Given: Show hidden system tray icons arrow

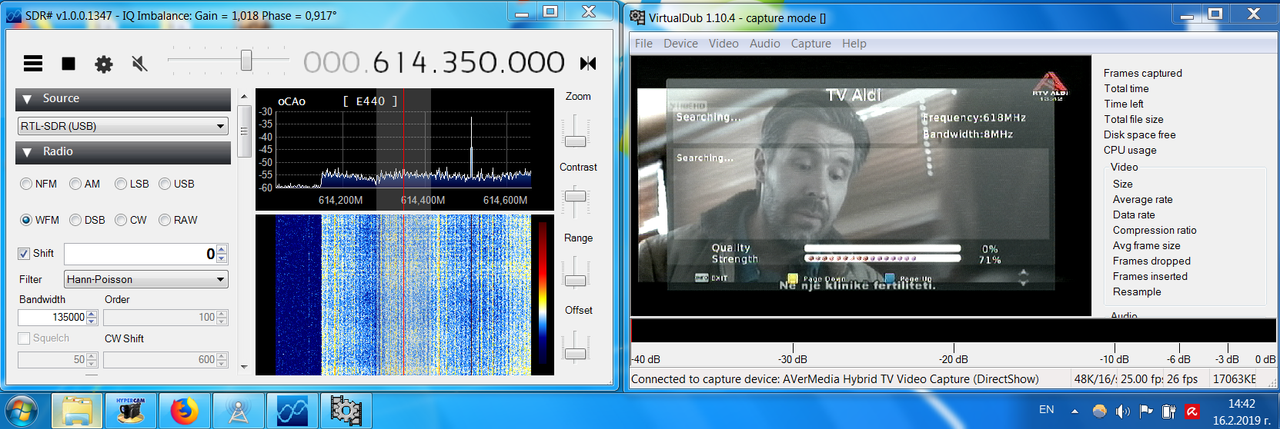Looking at the screenshot, I should 1075,410.
